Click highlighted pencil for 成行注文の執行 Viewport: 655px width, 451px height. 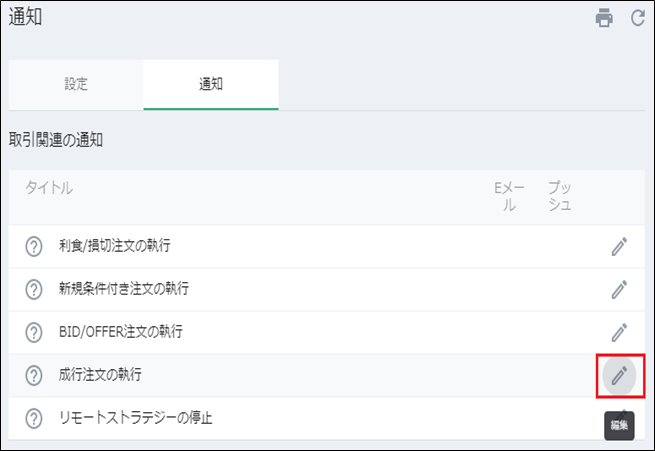click(619, 375)
